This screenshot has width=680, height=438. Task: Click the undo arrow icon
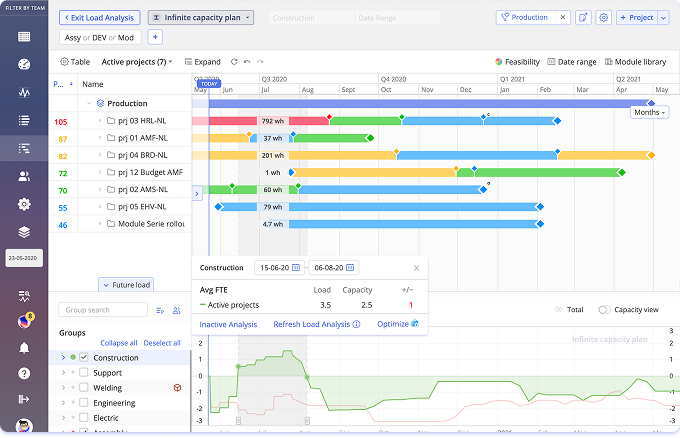(x=247, y=62)
